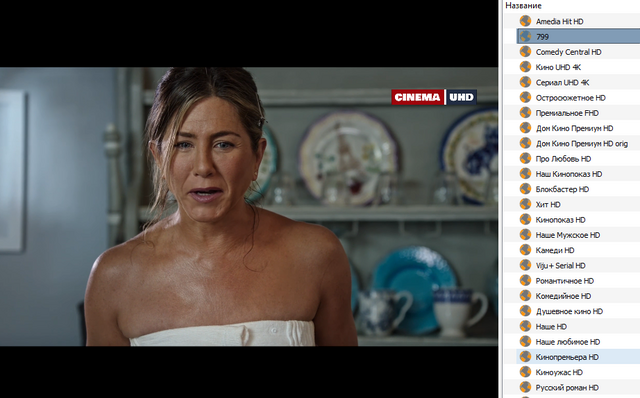
Task: Click the globe icon next to Comedy Central HD
Action: (525, 51)
